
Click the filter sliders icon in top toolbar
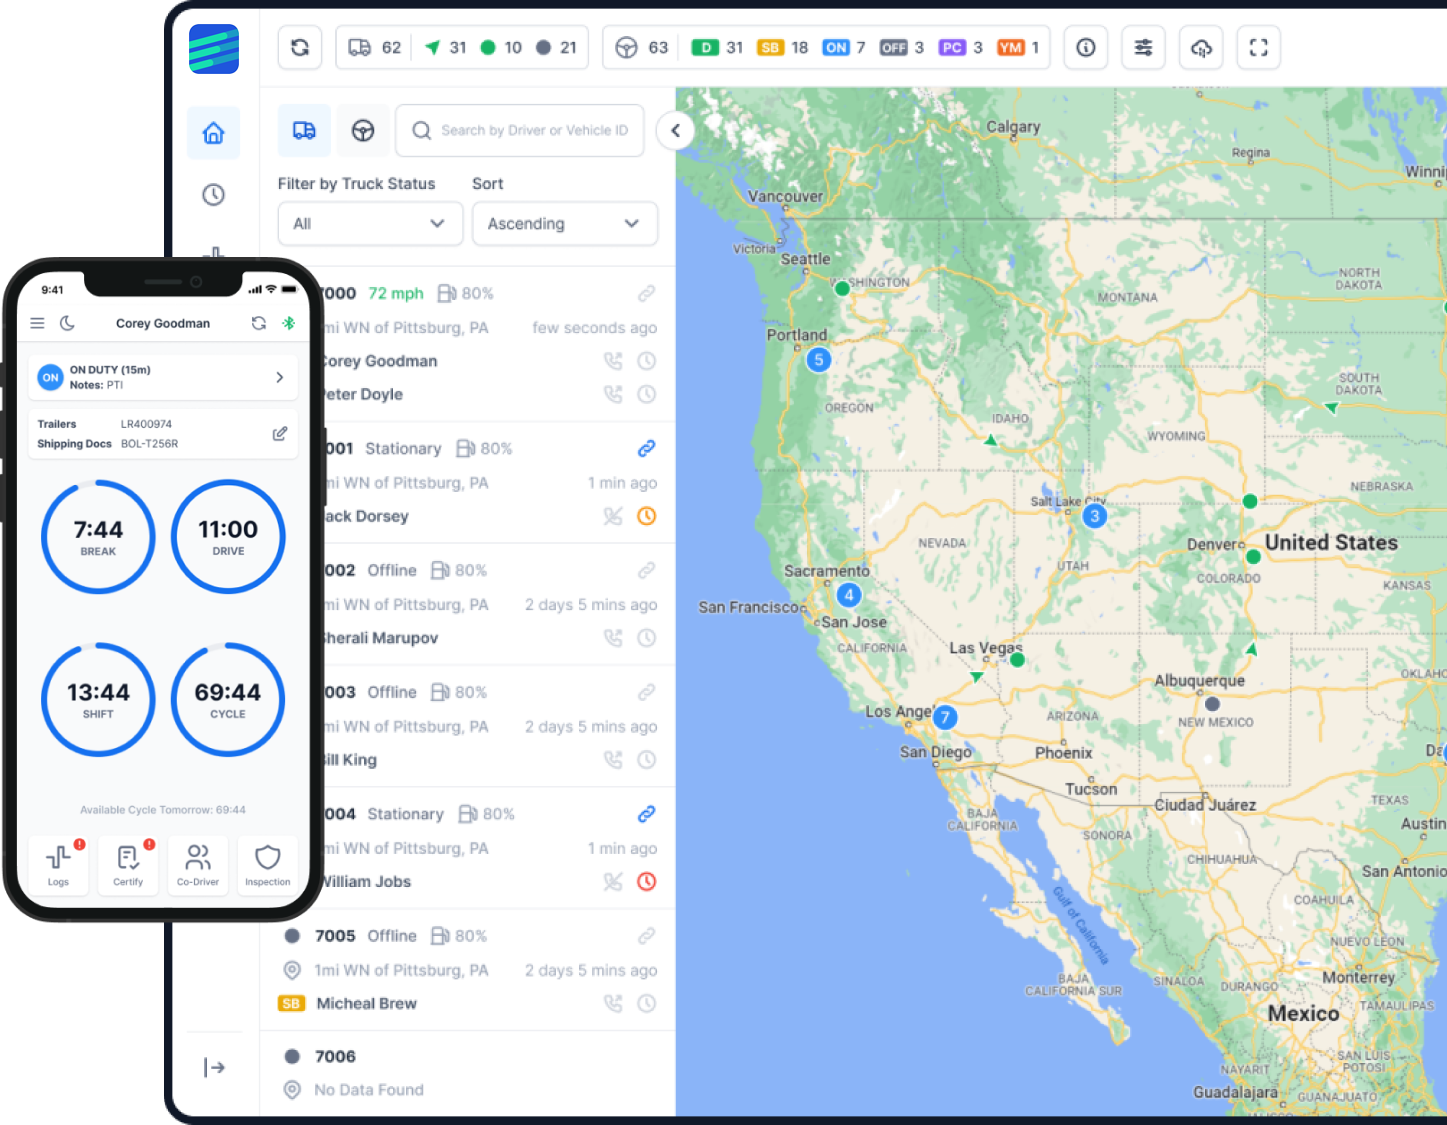tap(1143, 47)
